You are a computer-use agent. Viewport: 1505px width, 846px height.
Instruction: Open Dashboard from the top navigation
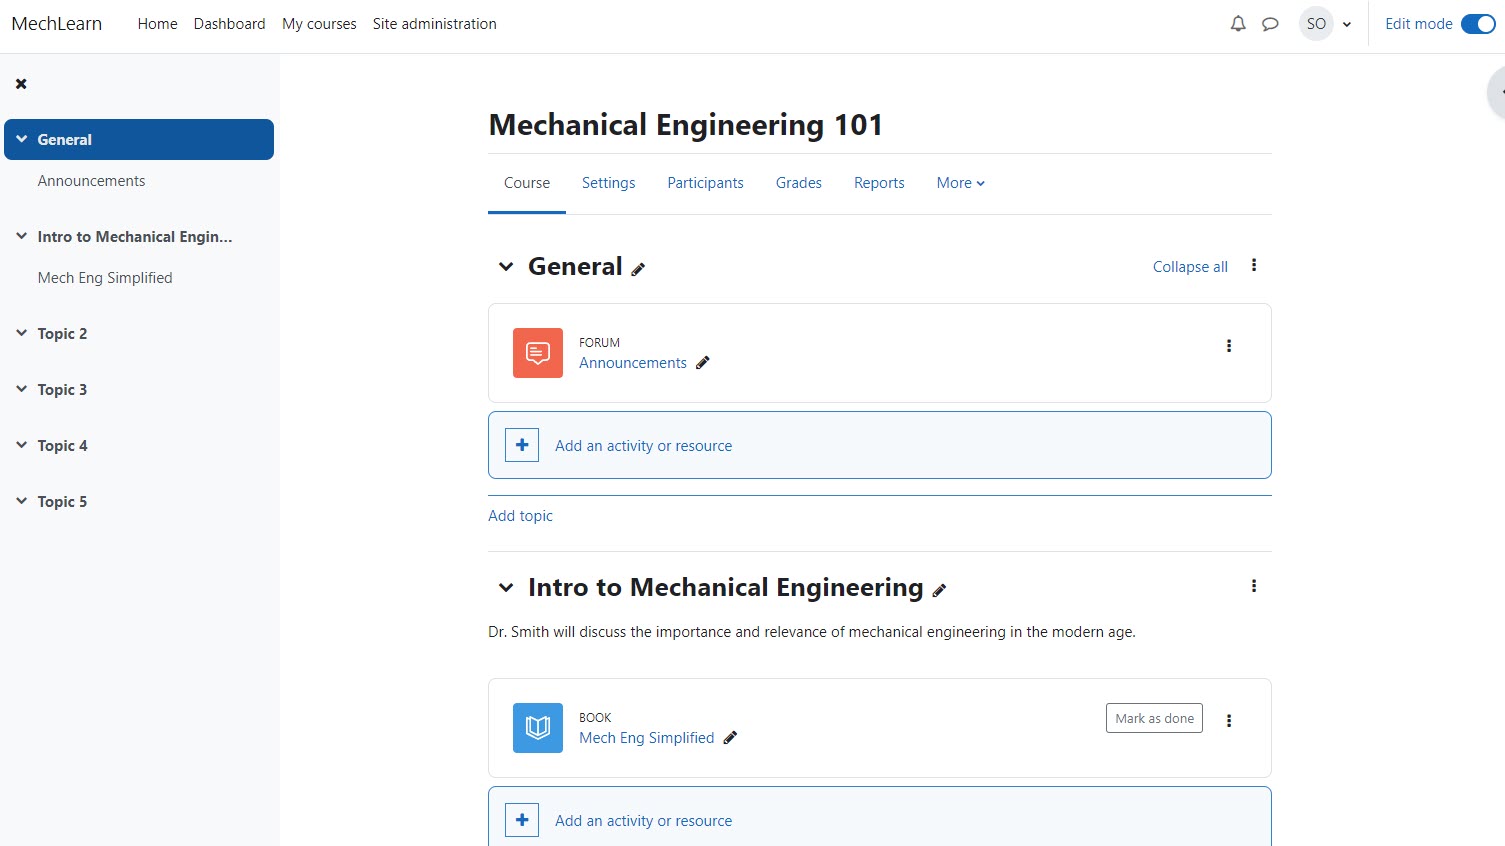[x=230, y=24]
